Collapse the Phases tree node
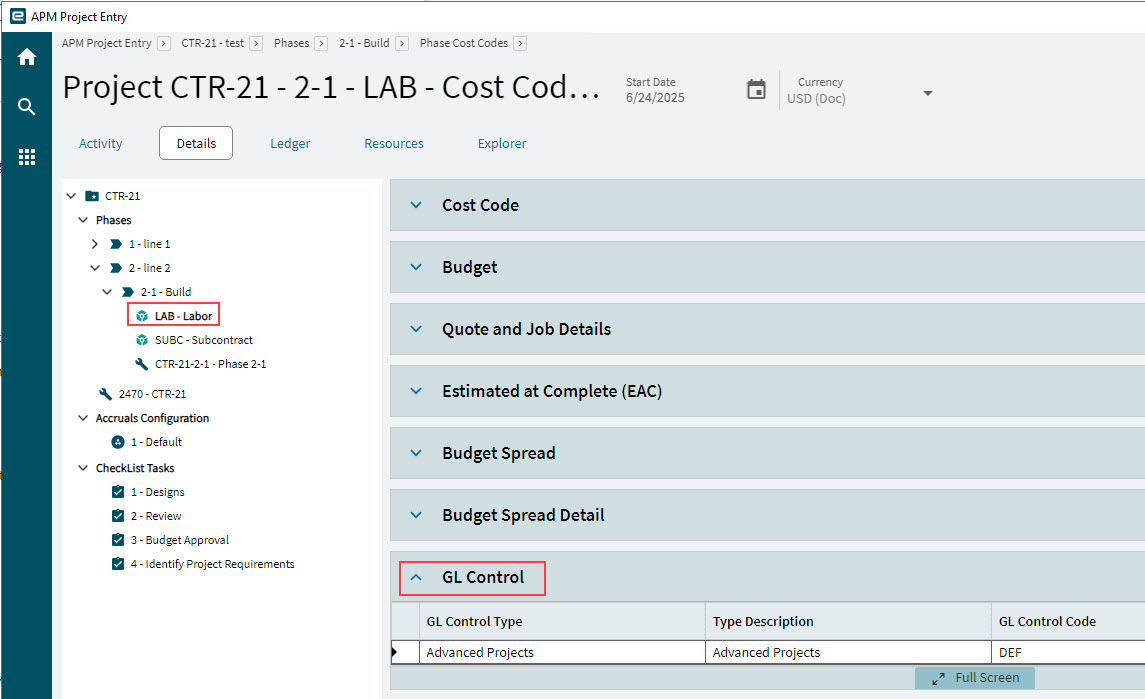Image resolution: width=1145 pixels, height=699 pixels. [83, 220]
